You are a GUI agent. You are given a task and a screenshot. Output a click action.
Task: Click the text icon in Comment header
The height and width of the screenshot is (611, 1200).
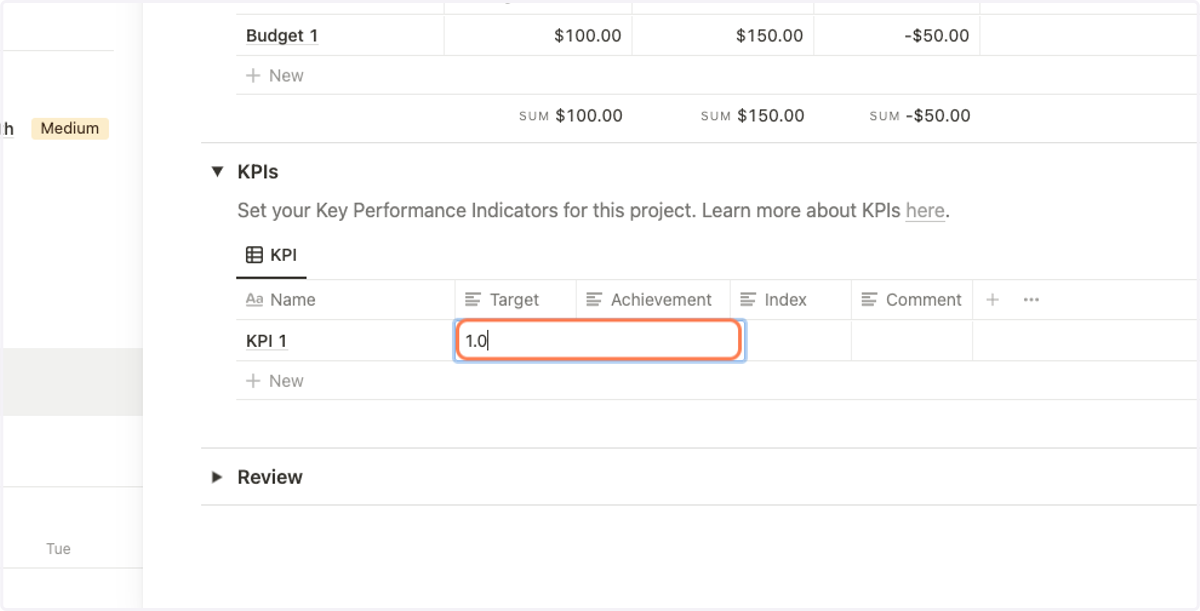(869, 300)
